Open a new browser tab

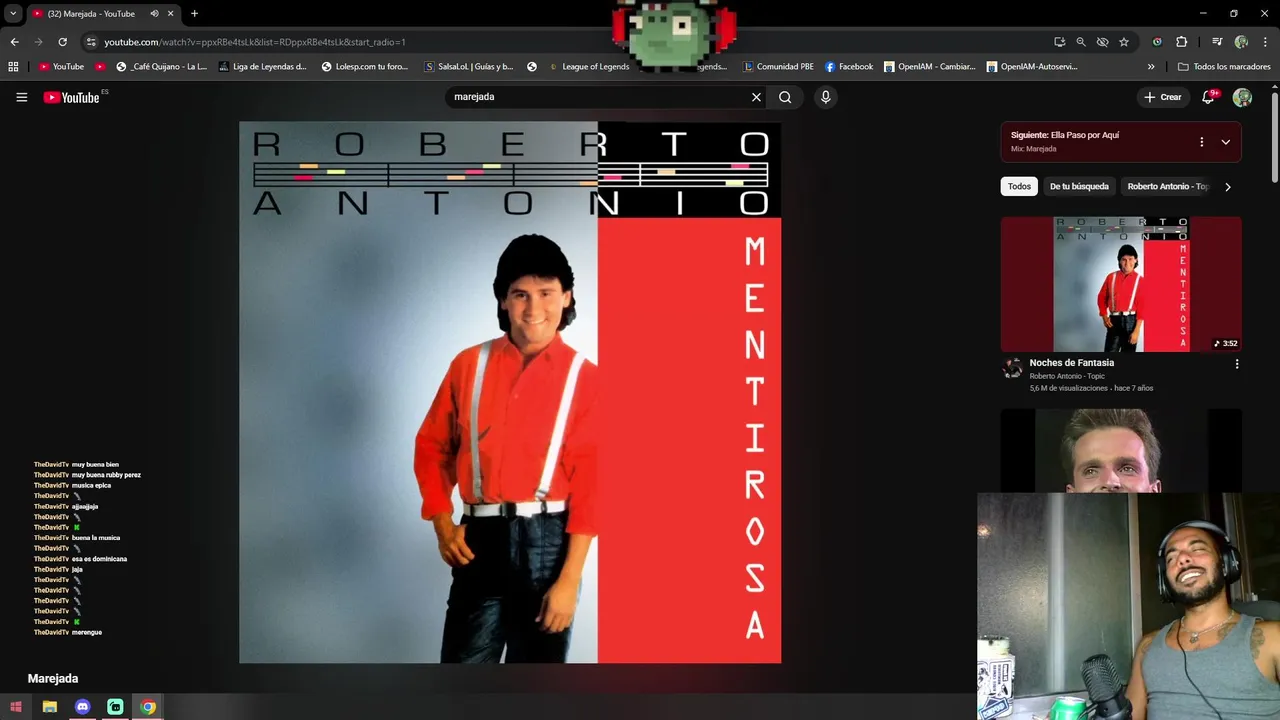point(194,13)
